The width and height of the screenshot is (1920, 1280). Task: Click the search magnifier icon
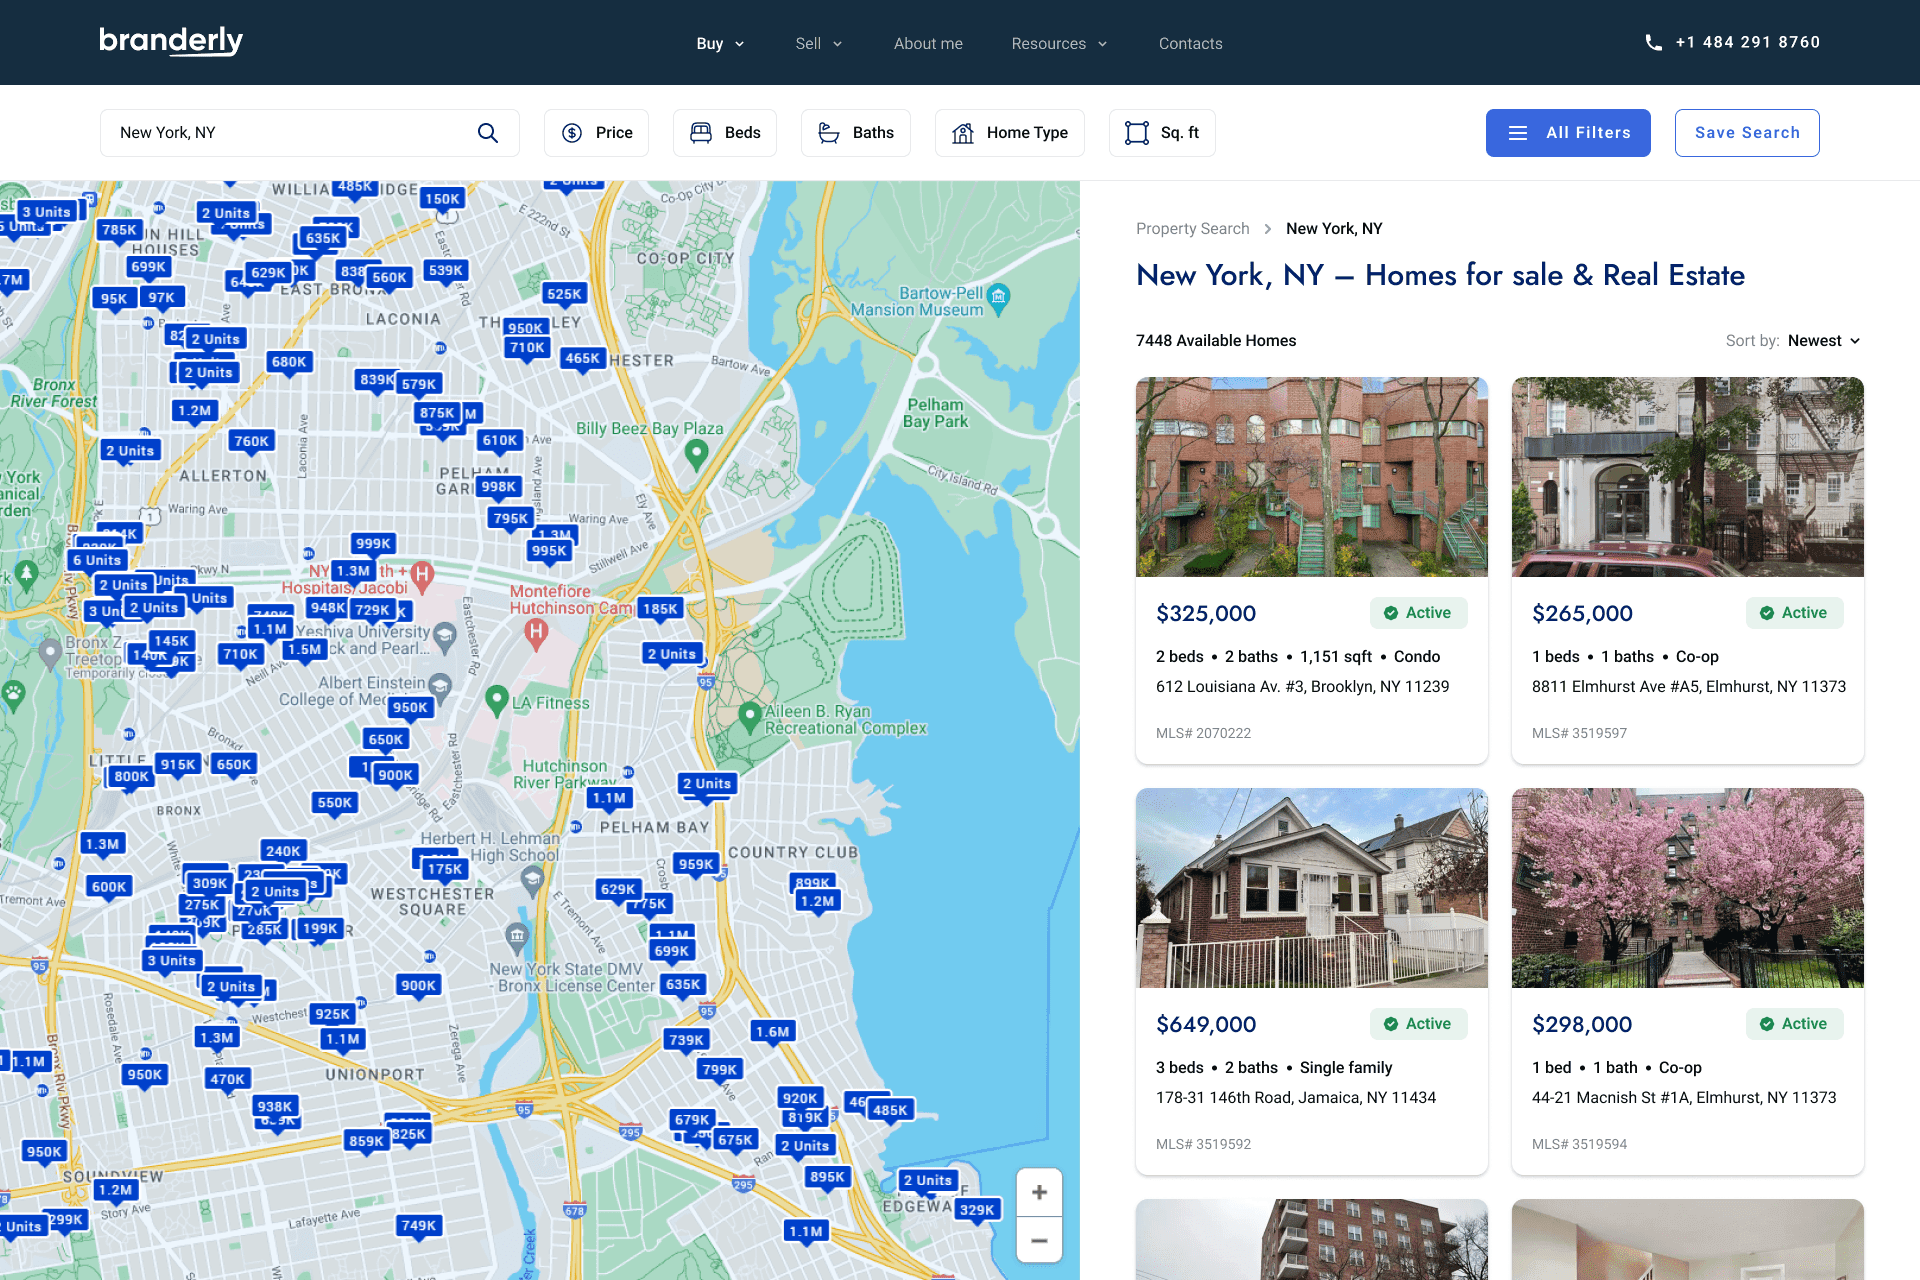(x=488, y=133)
